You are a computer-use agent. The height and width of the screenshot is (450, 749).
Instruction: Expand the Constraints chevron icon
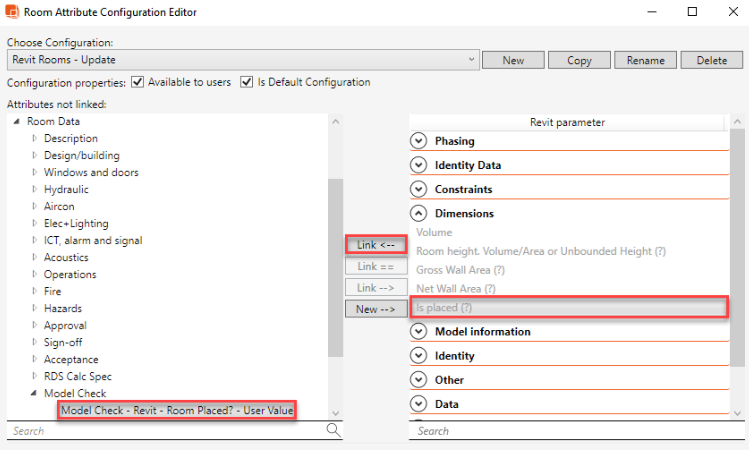click(419, 189)
